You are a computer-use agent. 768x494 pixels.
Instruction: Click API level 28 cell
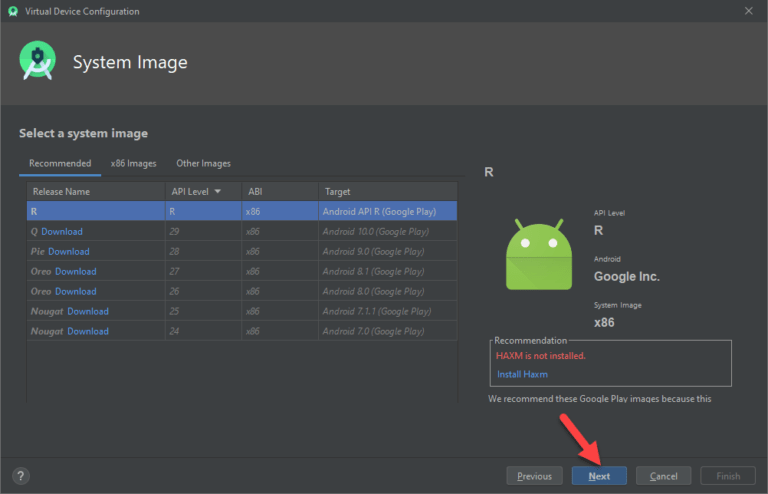[203, 252]
